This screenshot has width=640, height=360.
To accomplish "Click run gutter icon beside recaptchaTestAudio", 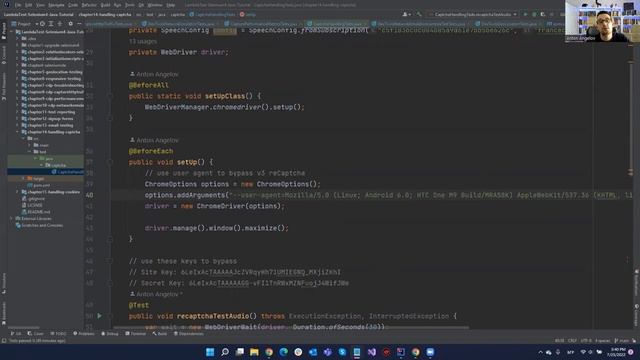I will point(100,316).
